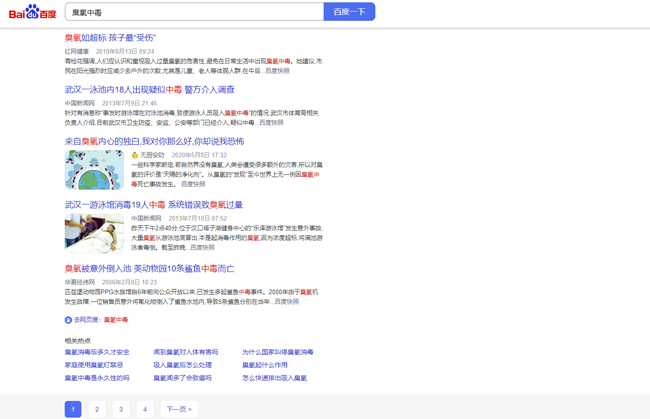Select related search 臭氧消毒后多久才安全
The height and width of the screenshot is (419, 650).
click(97, 352)
